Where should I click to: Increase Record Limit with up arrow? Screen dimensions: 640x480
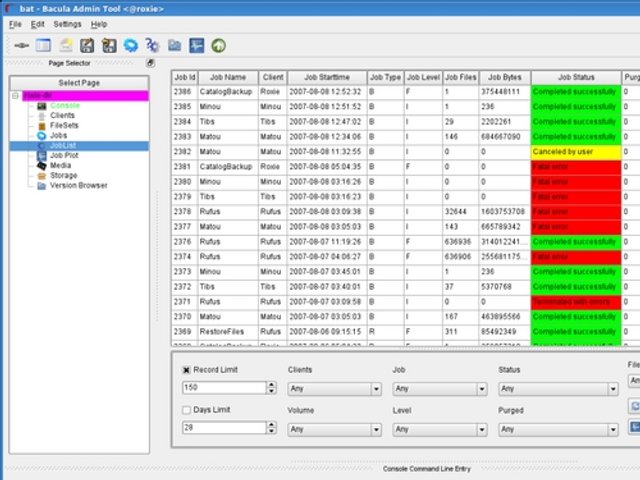271,384
